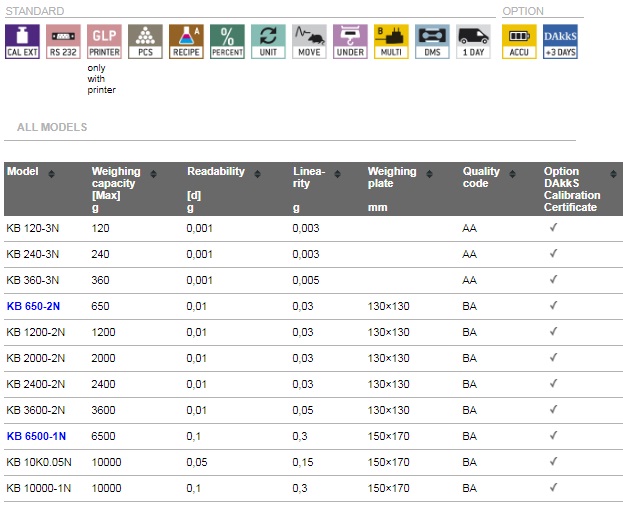This screenshot has width=623, height=510.
Task: Select the DAkkS +3 days option icon
Action: tap(559, 41)
